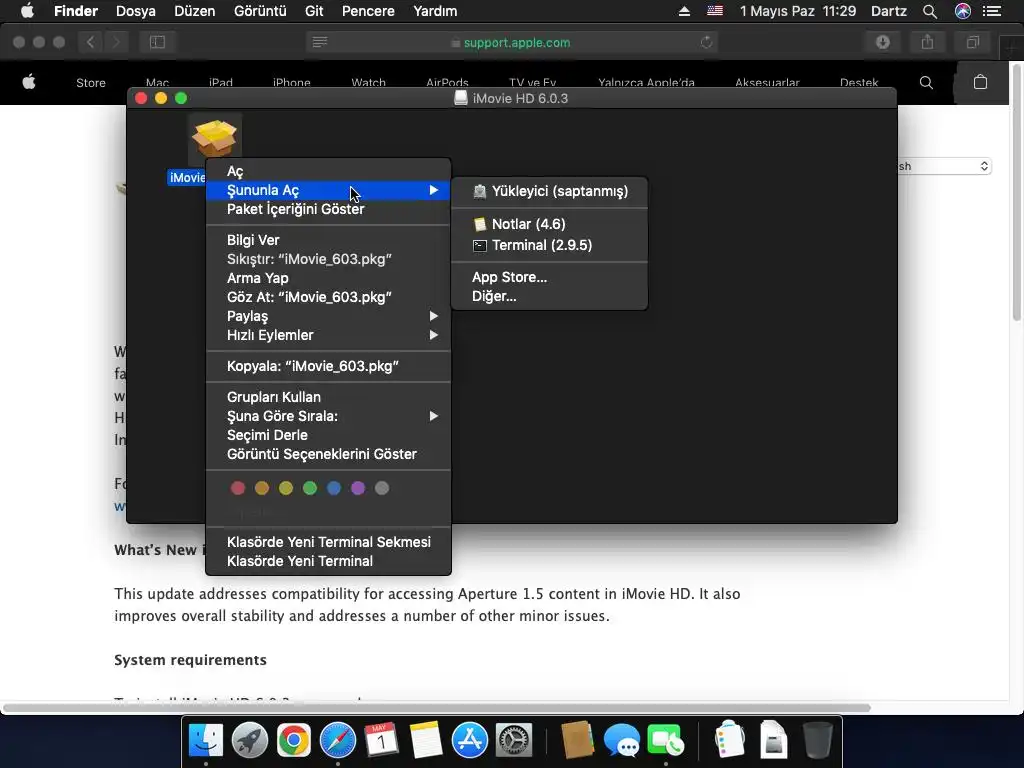
Task: Open the package with Notlar (4.6)
Action: tap(549, 224)
